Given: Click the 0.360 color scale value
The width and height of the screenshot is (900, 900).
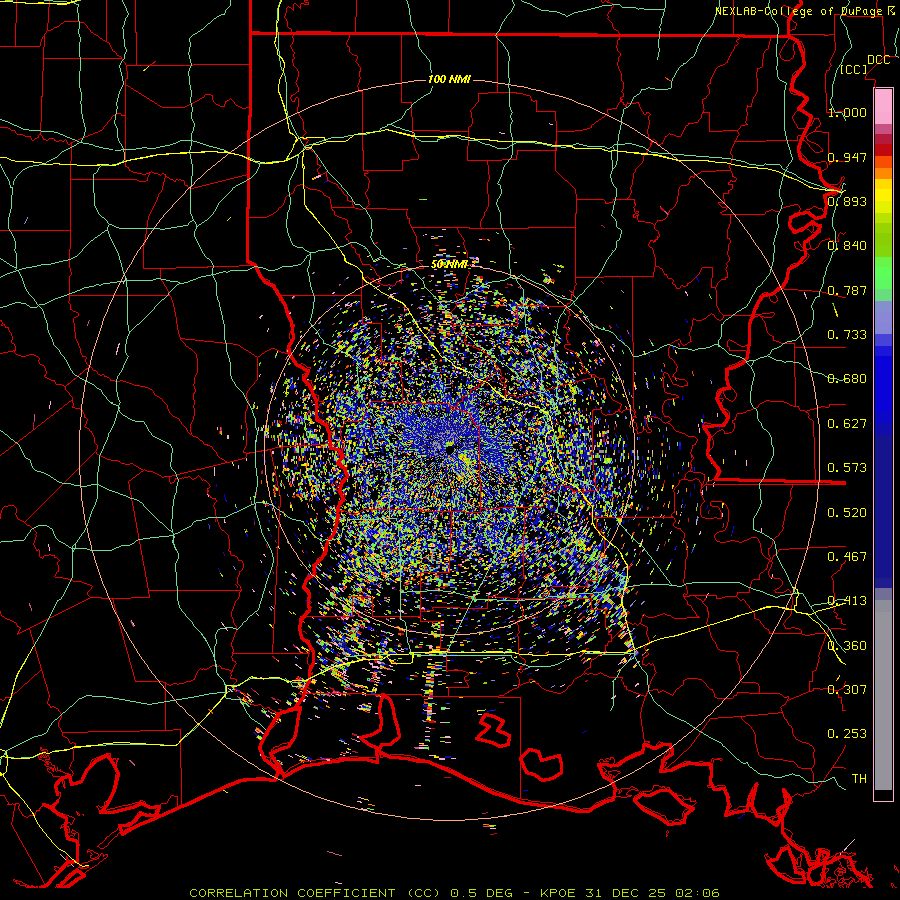Looking at the screenshot, I should [847, 645].
